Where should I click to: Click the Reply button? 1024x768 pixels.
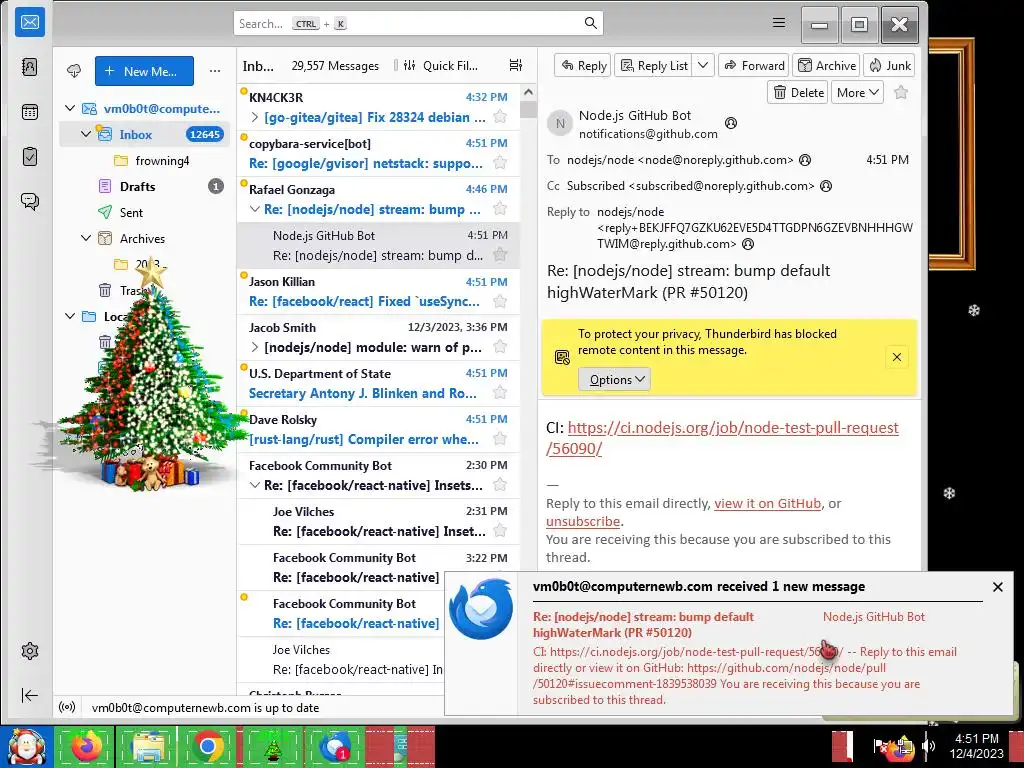pyautogui.click(x=583, y=65)
